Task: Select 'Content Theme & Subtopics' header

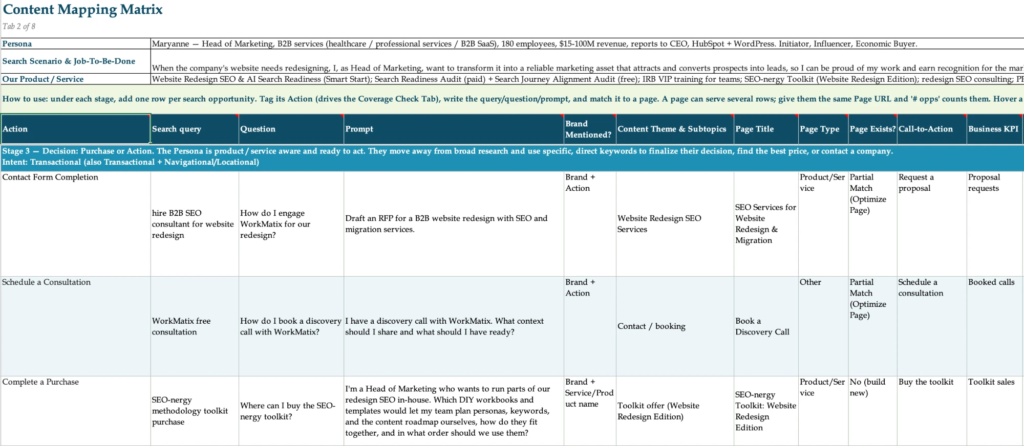Action: (x=675, y=129)
